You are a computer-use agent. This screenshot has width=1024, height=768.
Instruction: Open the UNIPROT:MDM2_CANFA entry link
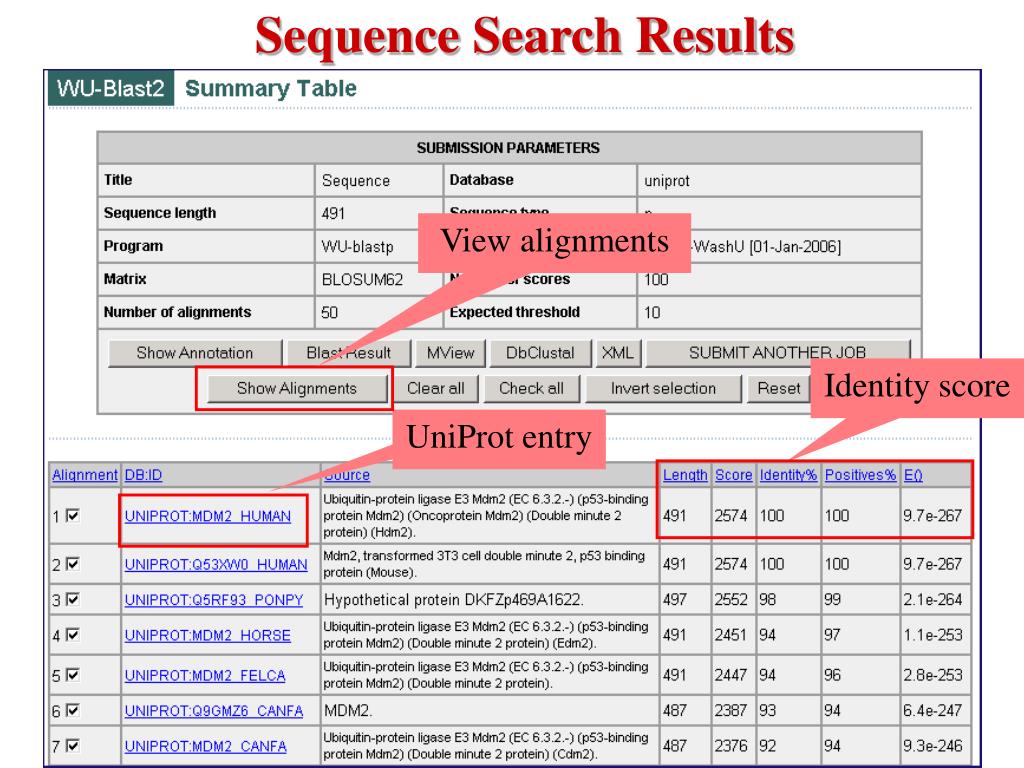click(x=206, y=746)
